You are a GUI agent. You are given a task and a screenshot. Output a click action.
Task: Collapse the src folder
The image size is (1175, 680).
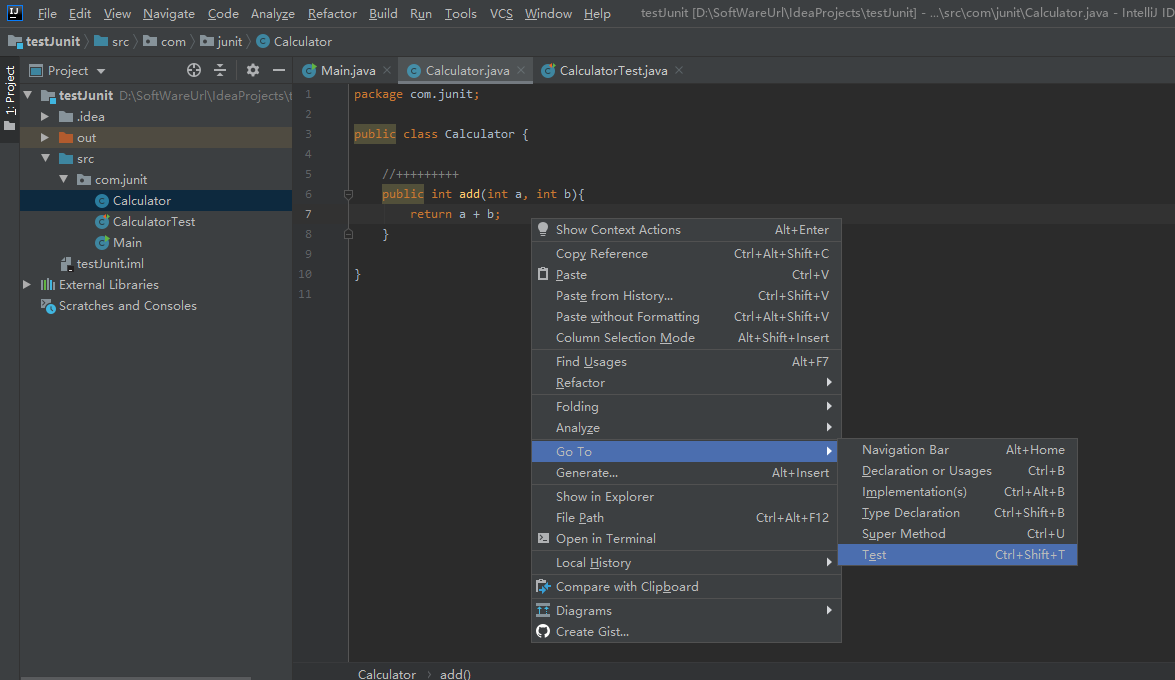pyautogui.click(x=45, y=158)
